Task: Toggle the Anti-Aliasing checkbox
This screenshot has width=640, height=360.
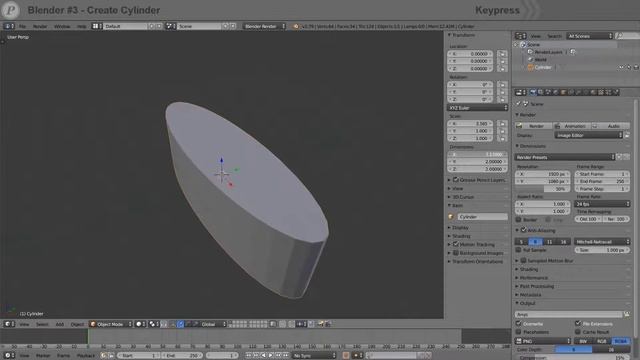Action: (524, 230)
